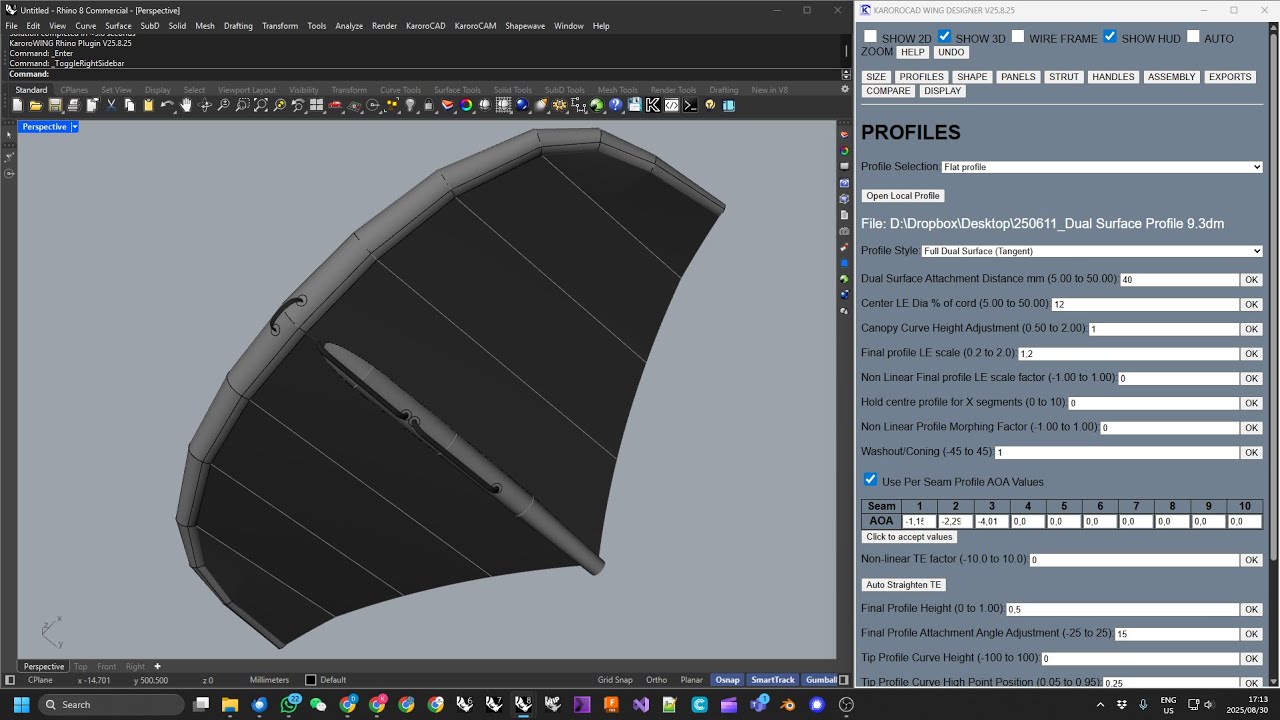Click the light bulb Hide objects icon

point(410,105)
